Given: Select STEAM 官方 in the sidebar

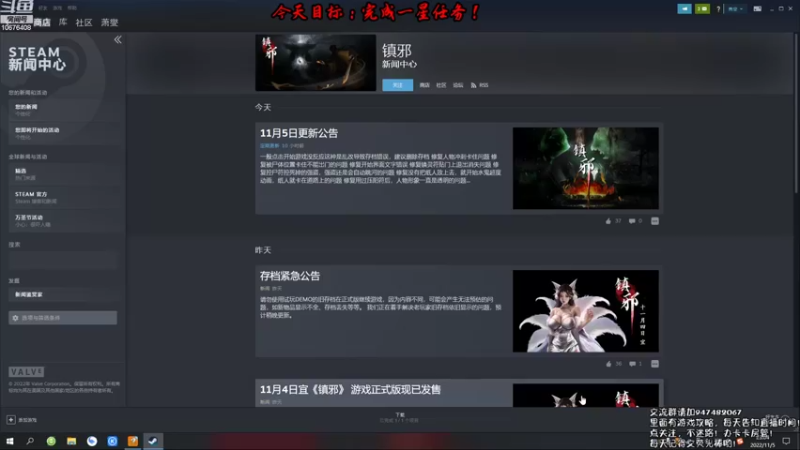Looking at the screenshot, I should click(x=63, y=197).
